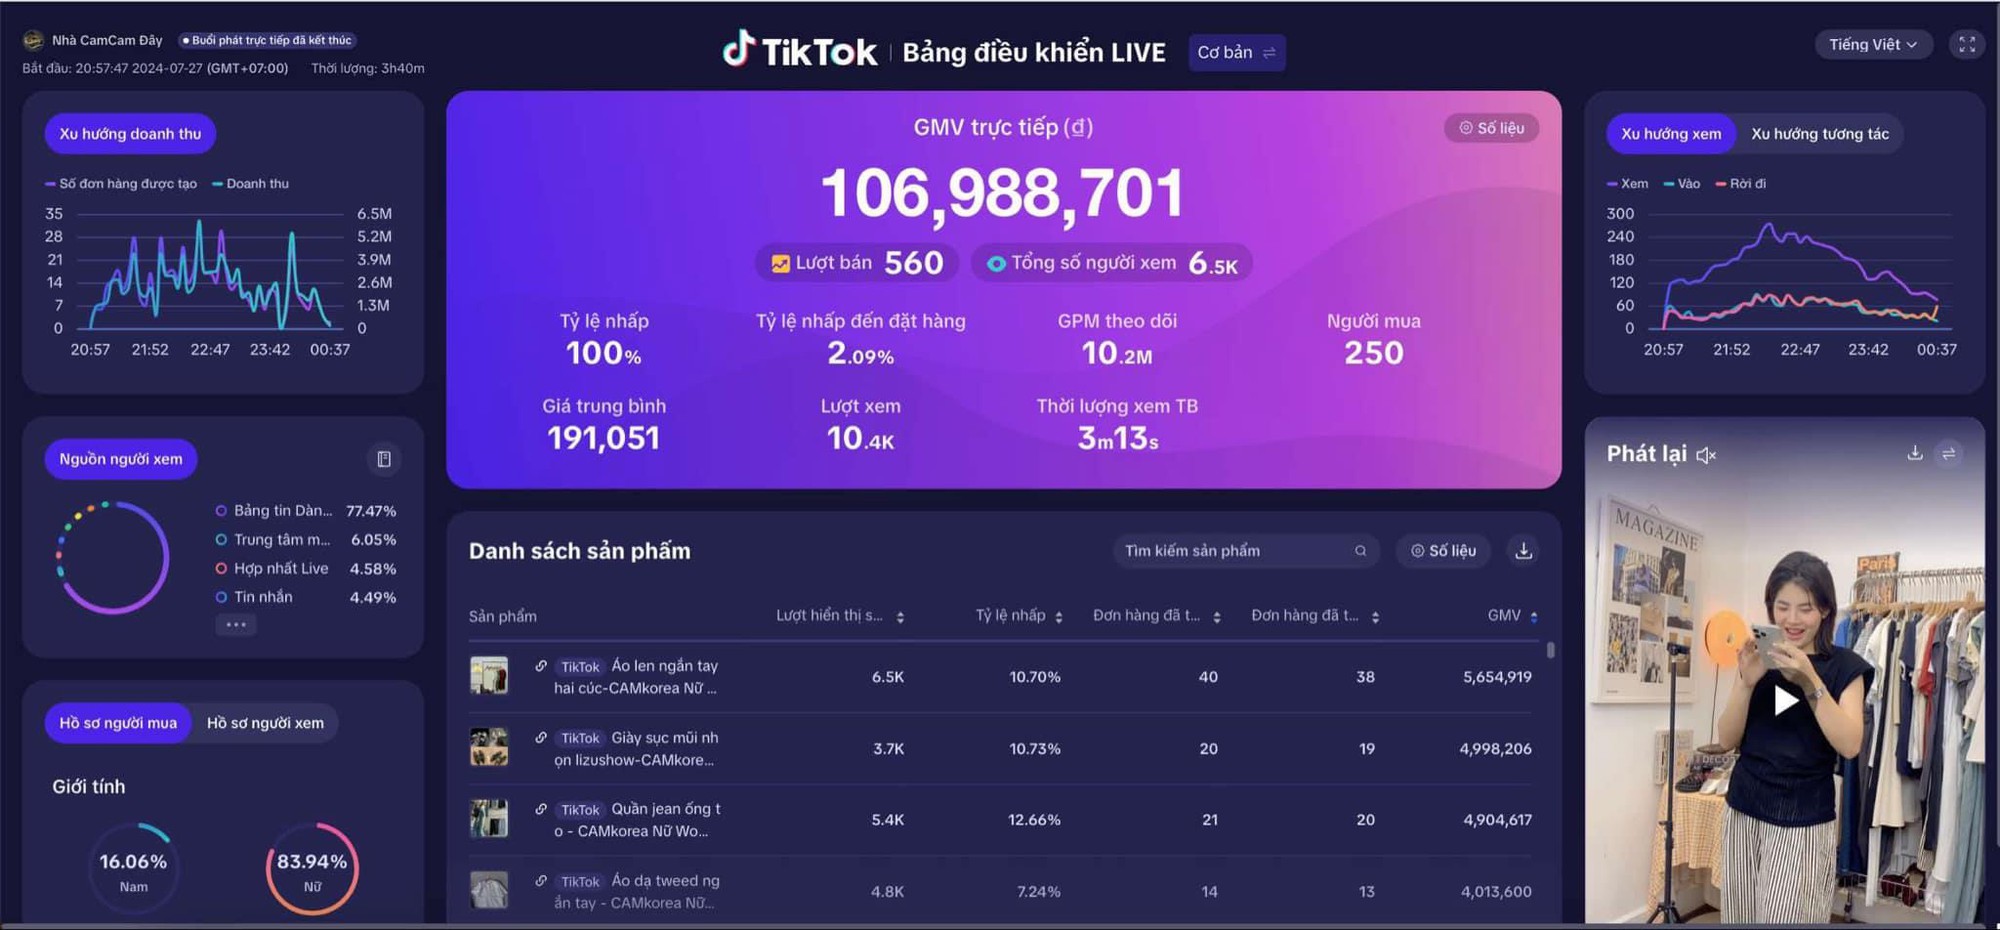Click the Hợp nhất Live 4.58% row
2000x930 pixels.
click(x=306, y=569)
